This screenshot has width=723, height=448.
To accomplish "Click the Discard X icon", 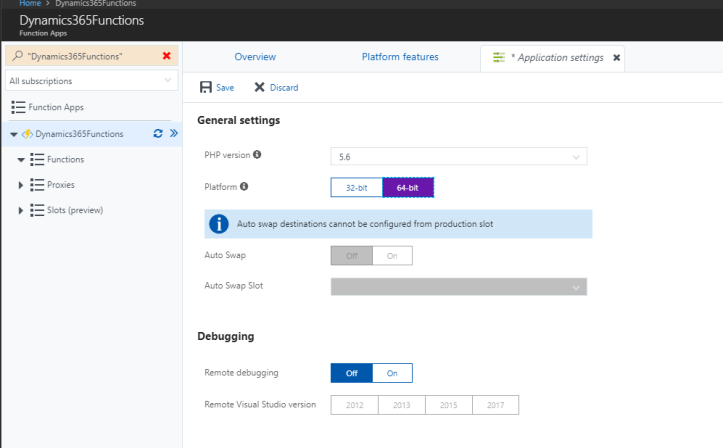I will point(260,87).
